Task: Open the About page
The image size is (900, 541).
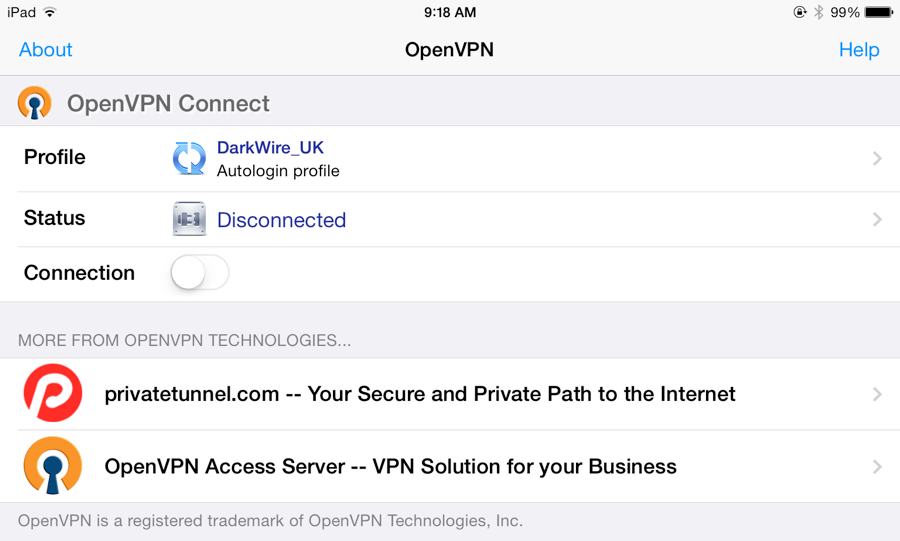Action: (46, 49)
